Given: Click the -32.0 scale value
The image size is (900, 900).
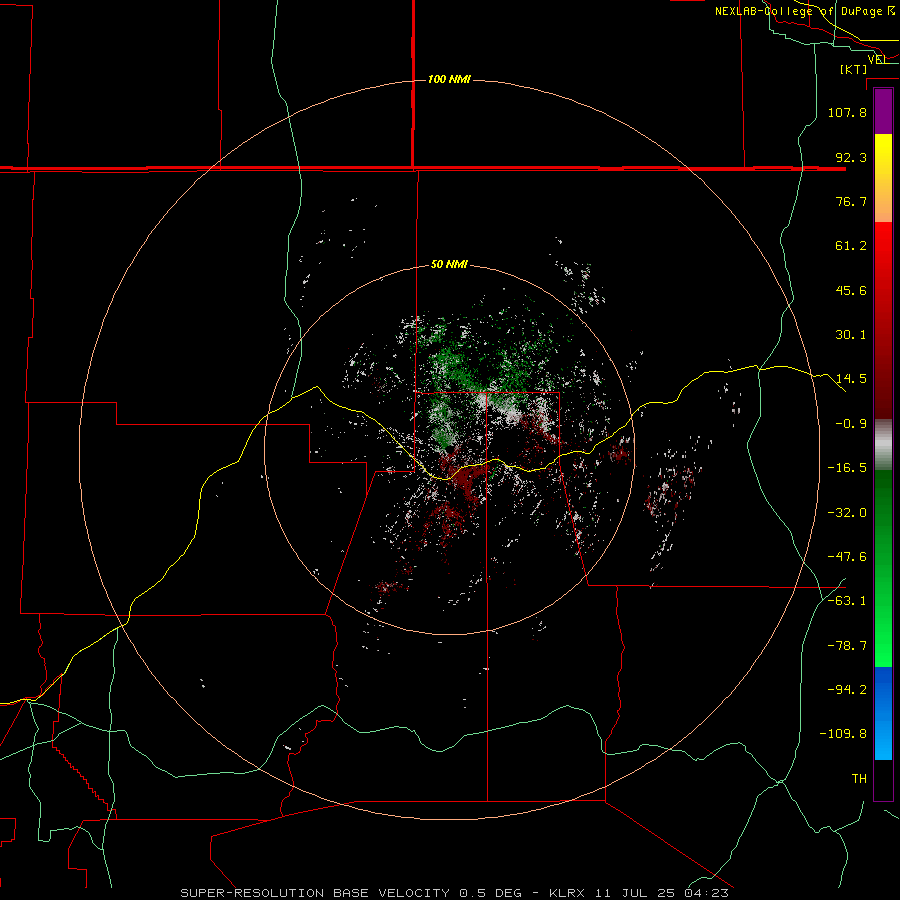Looking at the screenshot, I should (x=847, y=513).
